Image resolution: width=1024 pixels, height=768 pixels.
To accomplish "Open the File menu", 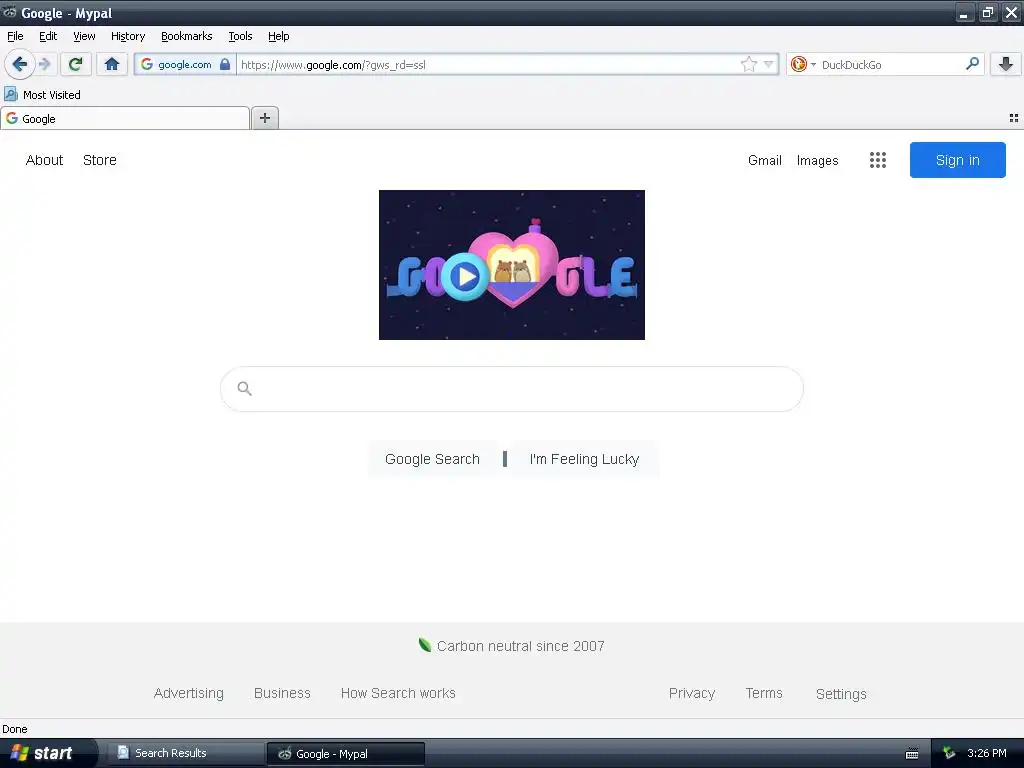I will [x=15, y=37].
